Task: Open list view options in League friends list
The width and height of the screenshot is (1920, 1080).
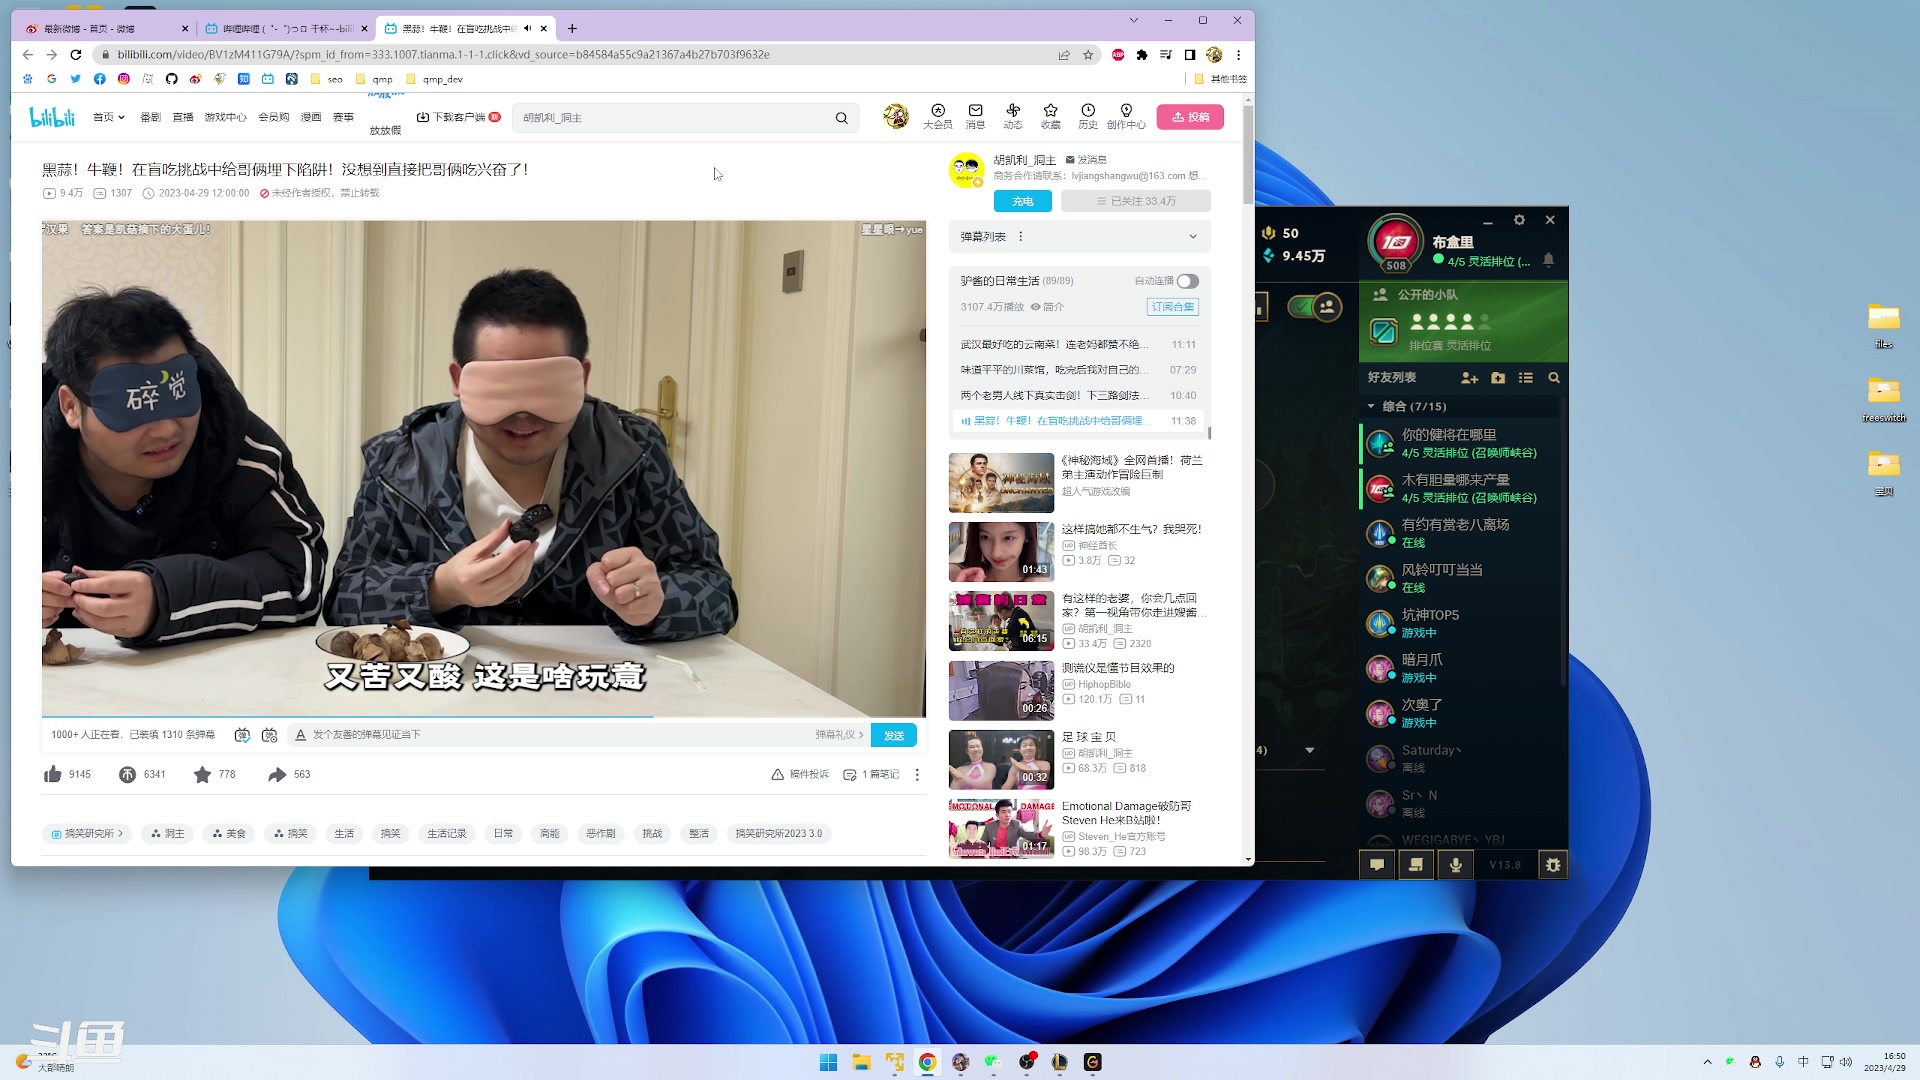Action: tap(1526, 378)
